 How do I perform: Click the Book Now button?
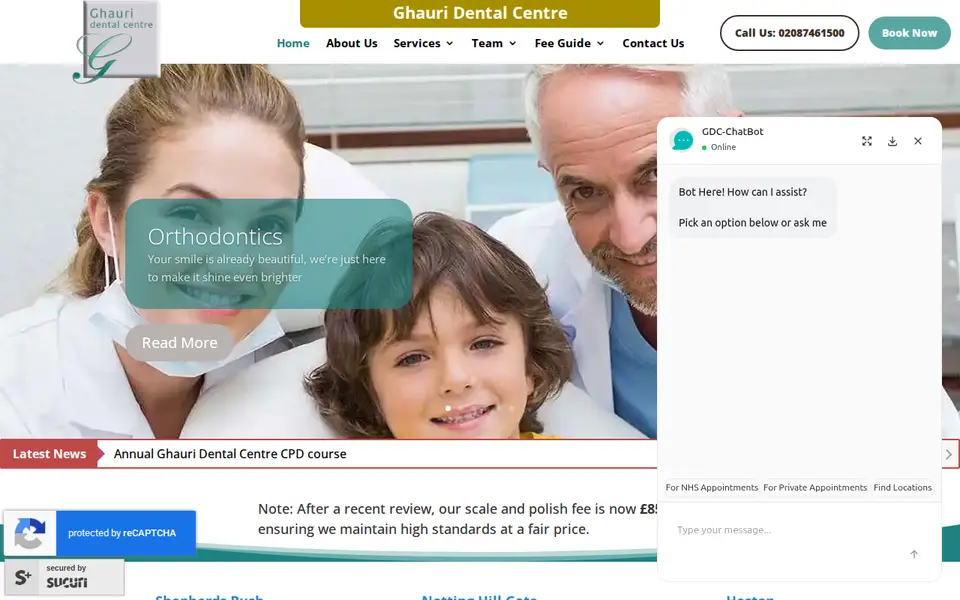click(909, 33)
